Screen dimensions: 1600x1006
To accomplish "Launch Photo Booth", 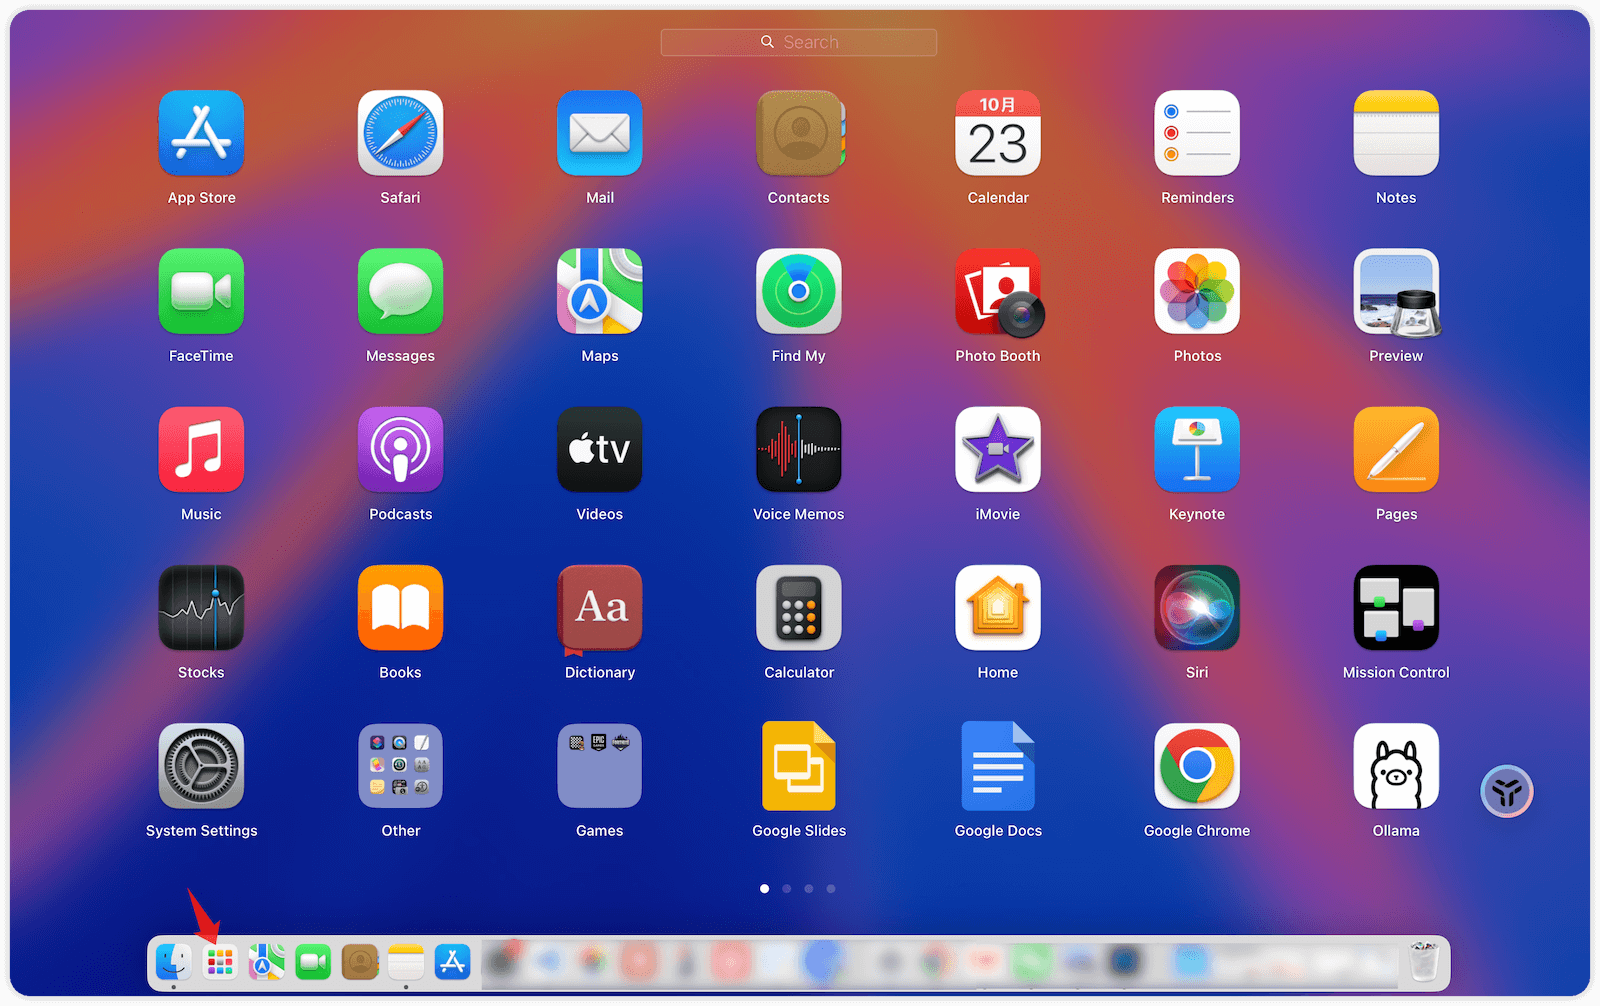I will 998,291.
